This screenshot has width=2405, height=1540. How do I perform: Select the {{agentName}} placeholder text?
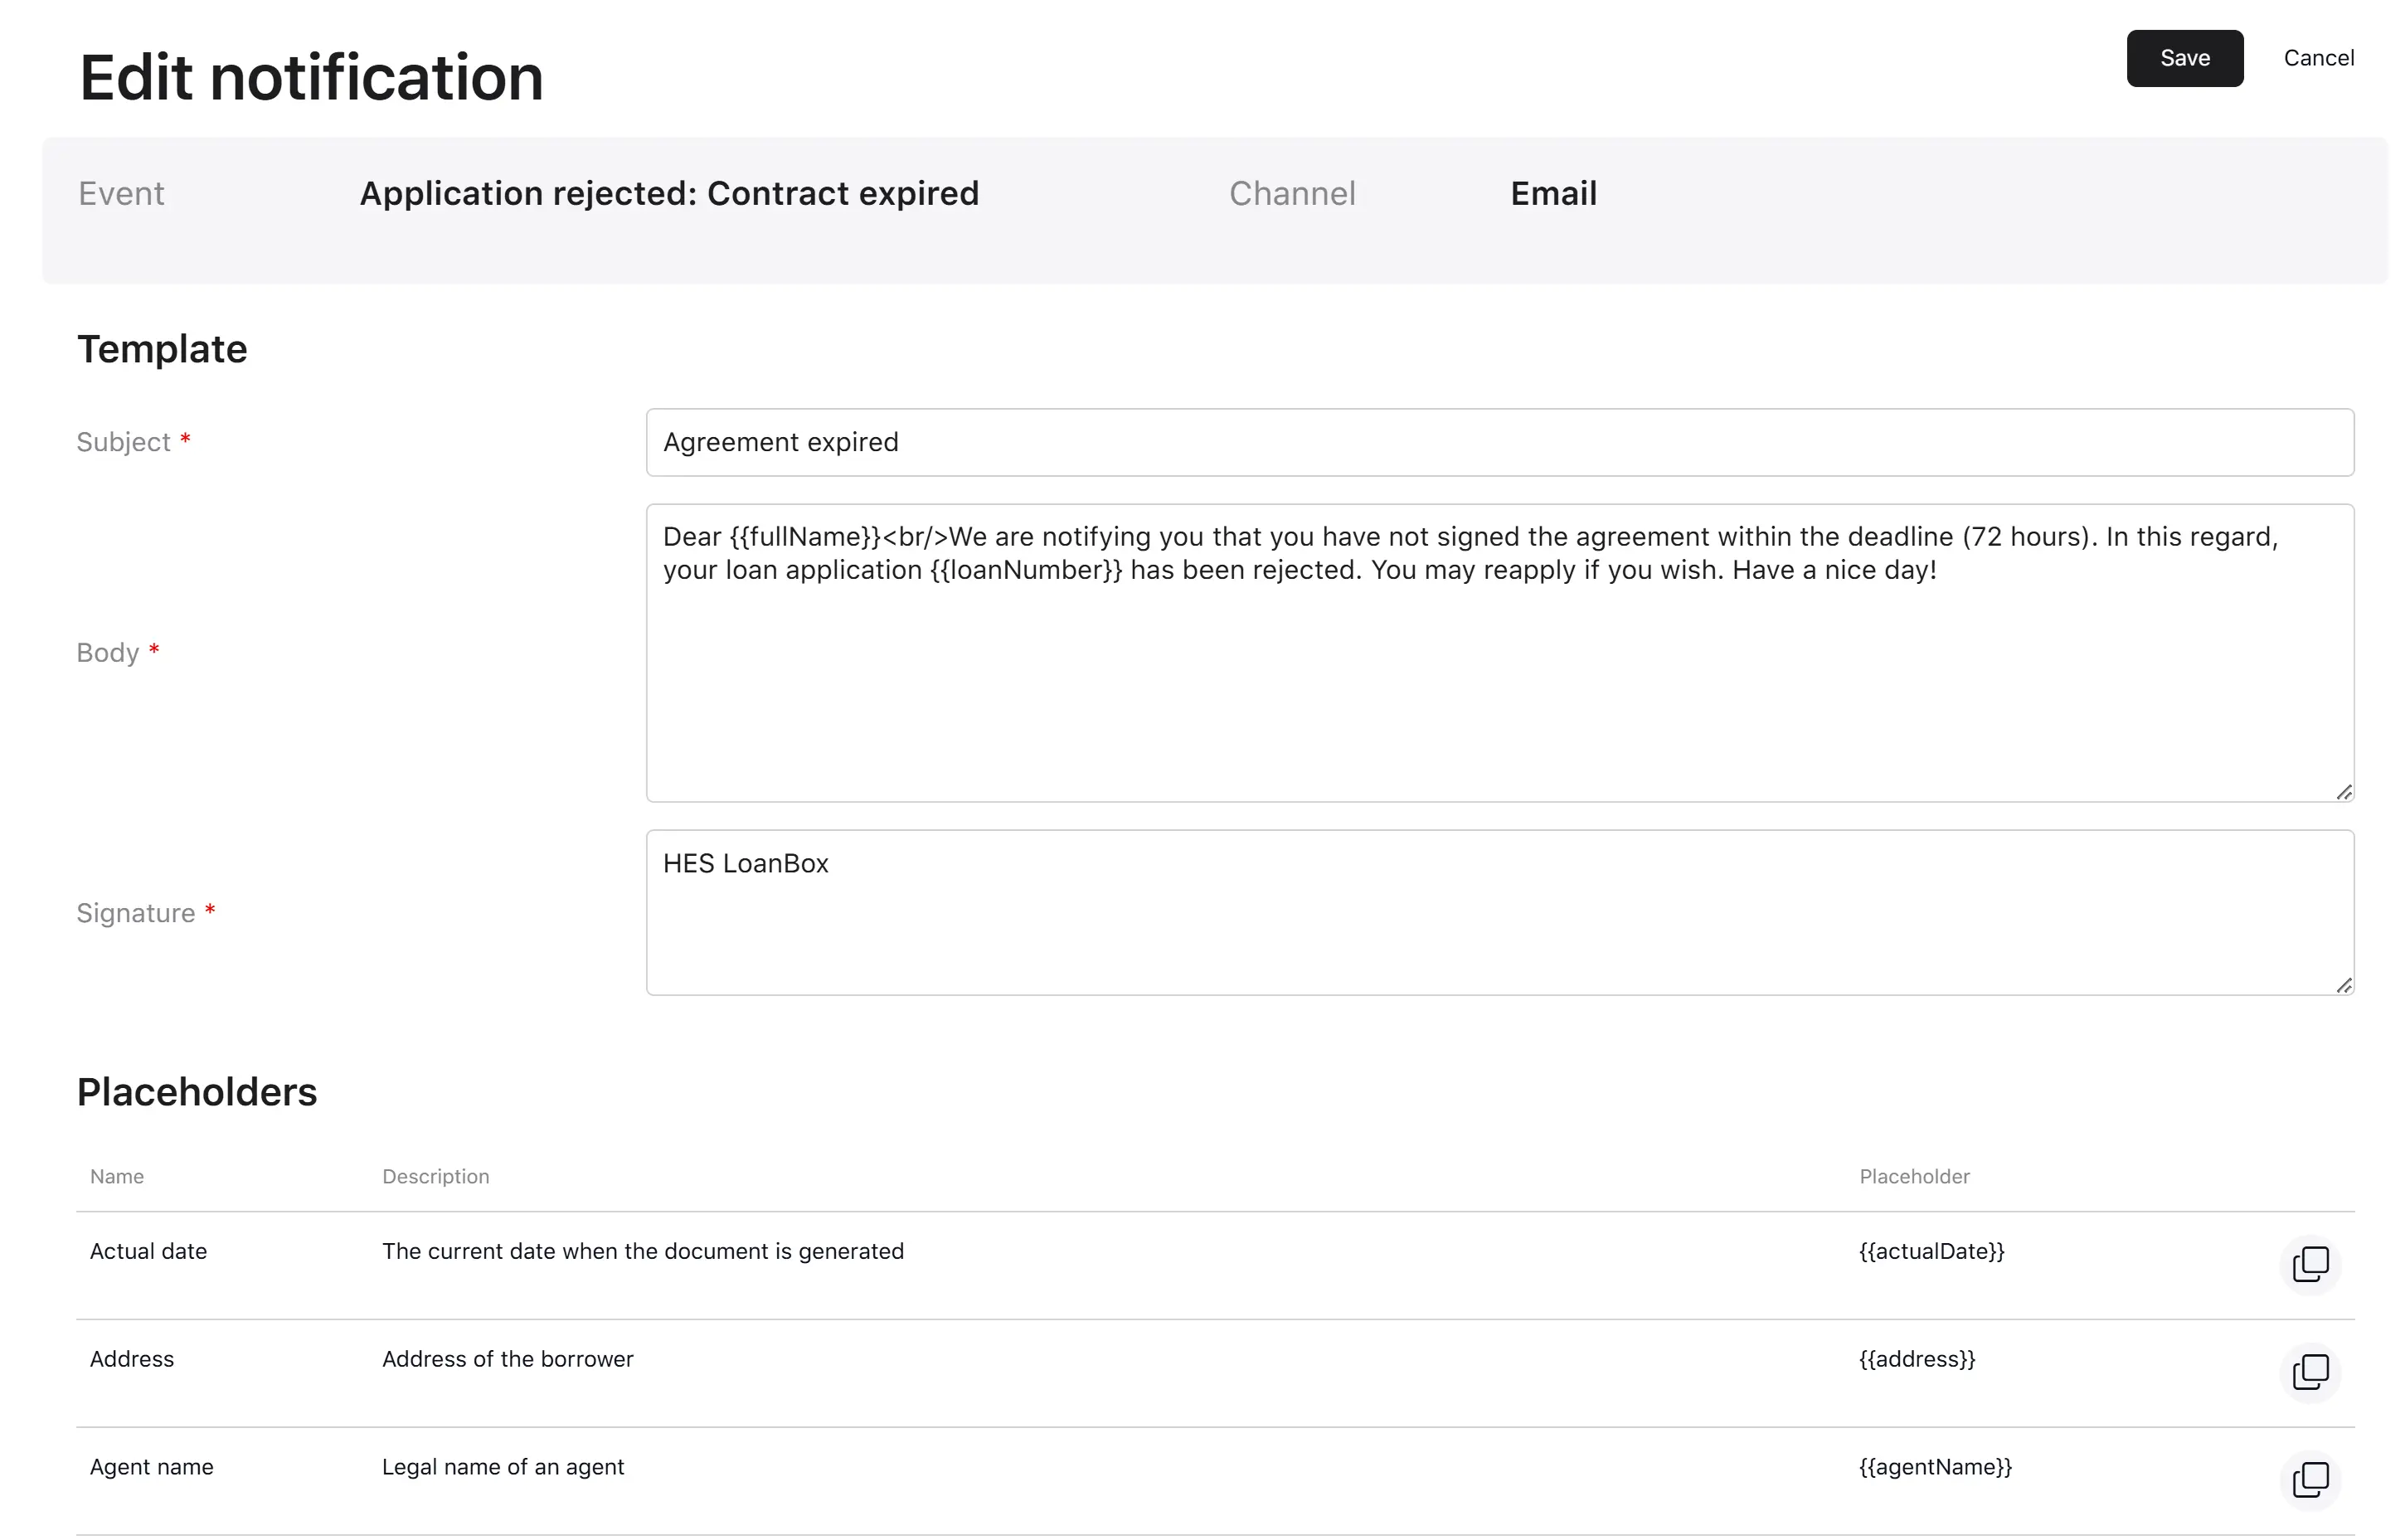click(1935, 1467)
